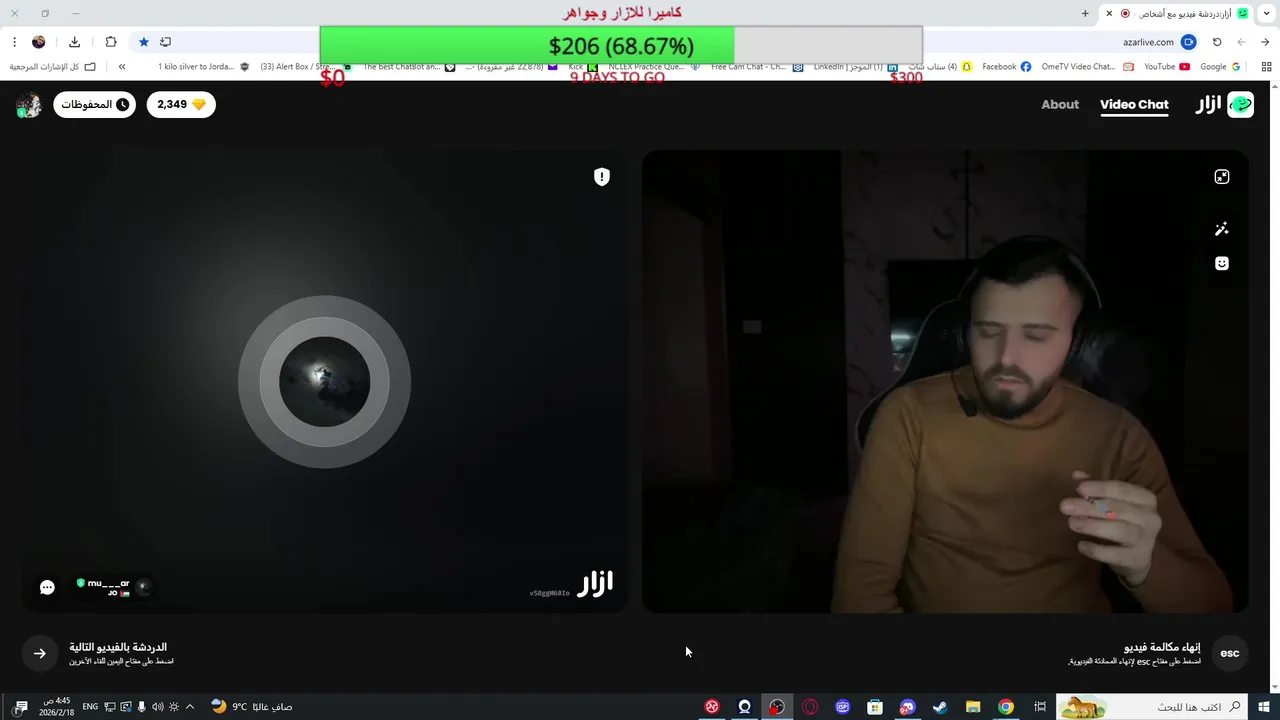Open Chrome downloads icon
Image resolution: width=1280 pixels, height=720 pixels.
pos(74,42)
